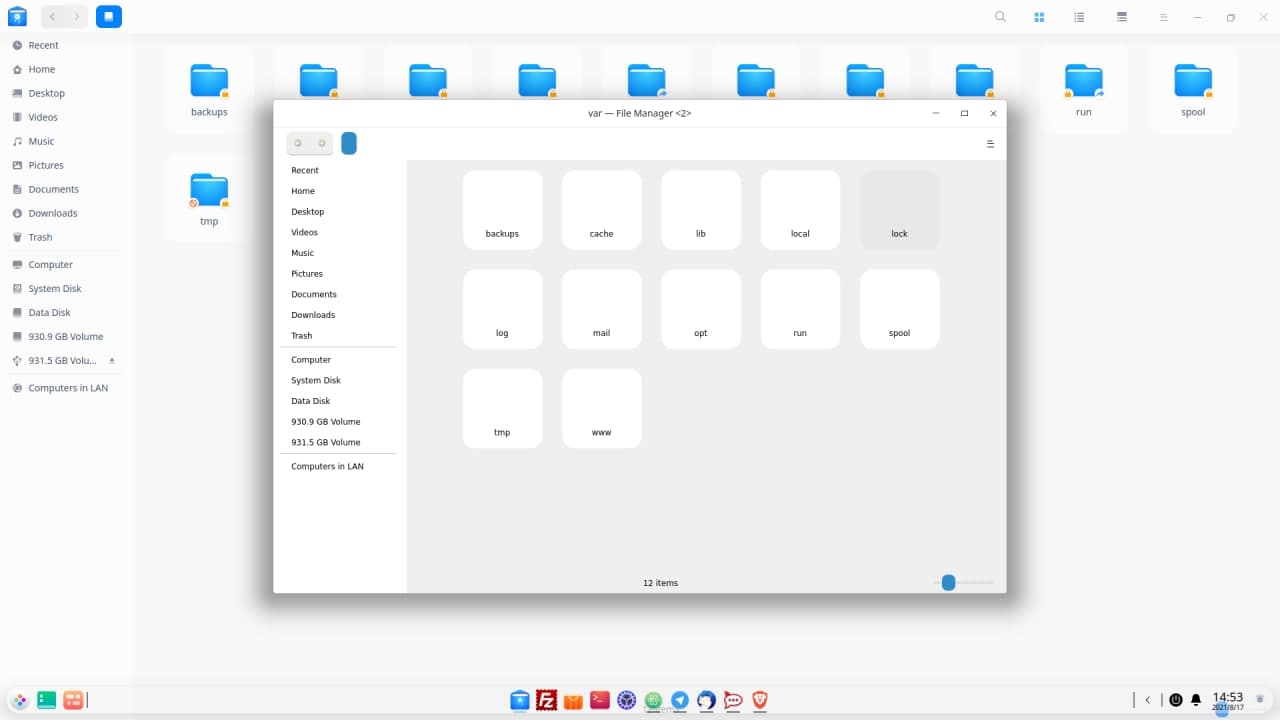
Task: Switch to icon grid view in the top toolbar
Action: tap(1040, 17)
